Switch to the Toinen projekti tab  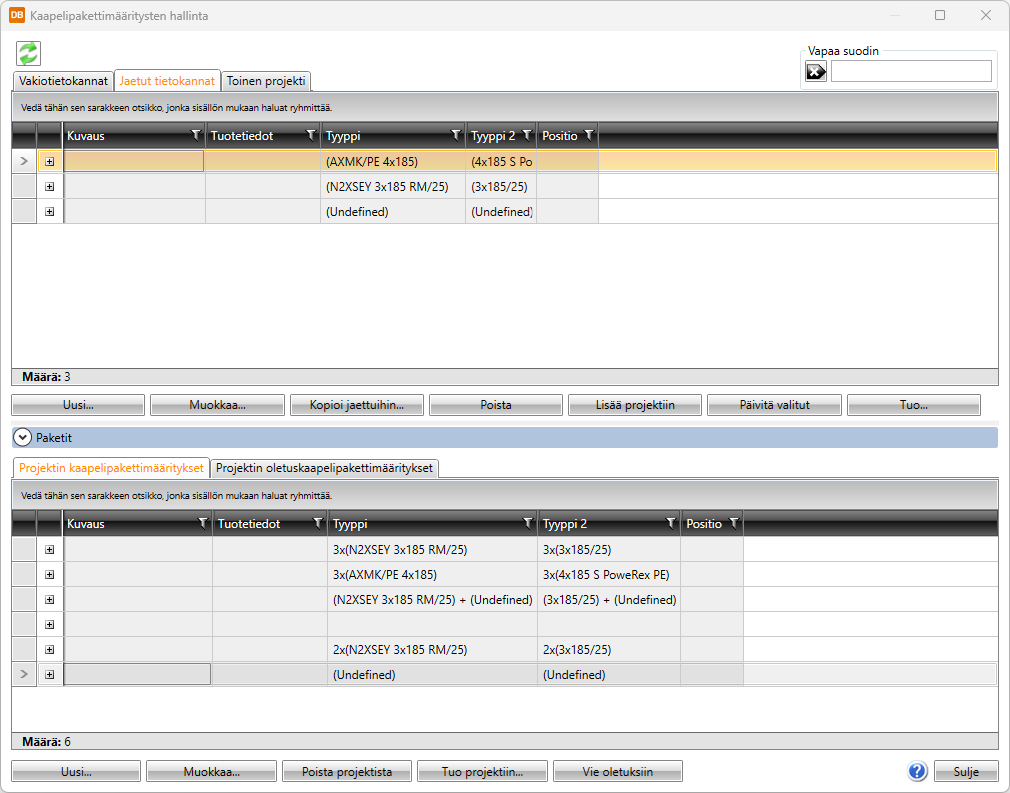click(x=266, y=81)
